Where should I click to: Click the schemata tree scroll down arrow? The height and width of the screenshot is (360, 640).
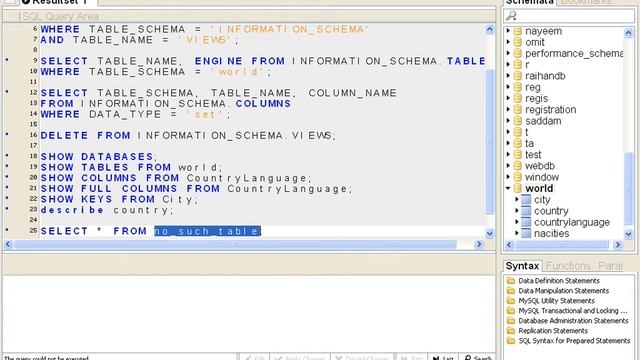pyautogui.click(x=629, y=234)
